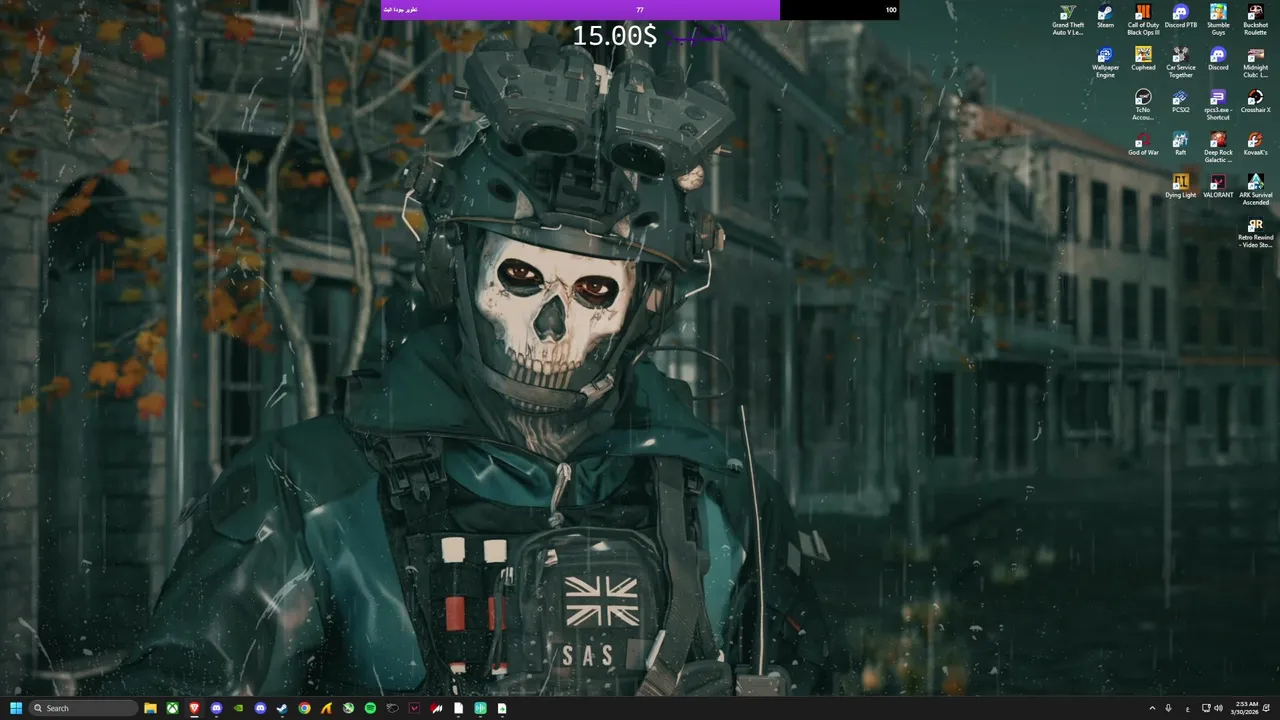Open the Xbox app on the taskbar
The width and height of the screenshot is (1280, 720).
173,708
